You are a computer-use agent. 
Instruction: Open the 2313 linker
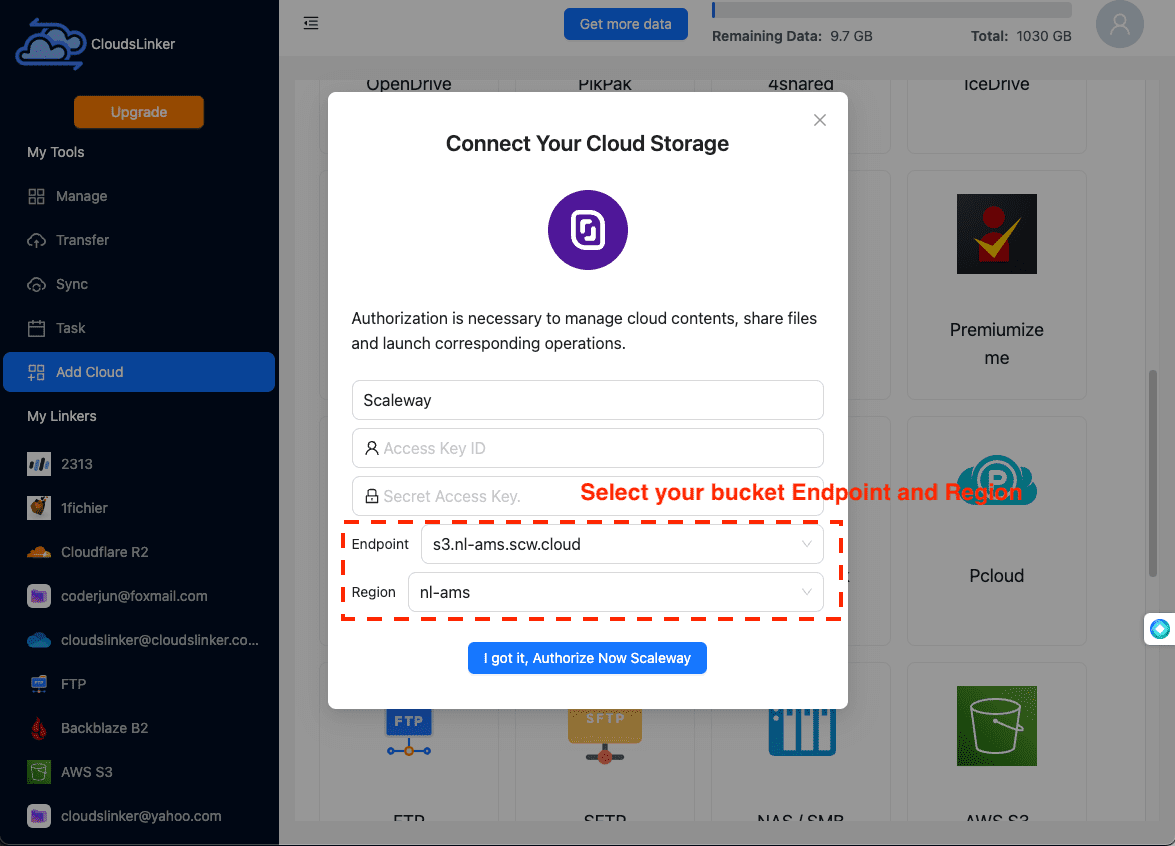click(x=139, y=464)
